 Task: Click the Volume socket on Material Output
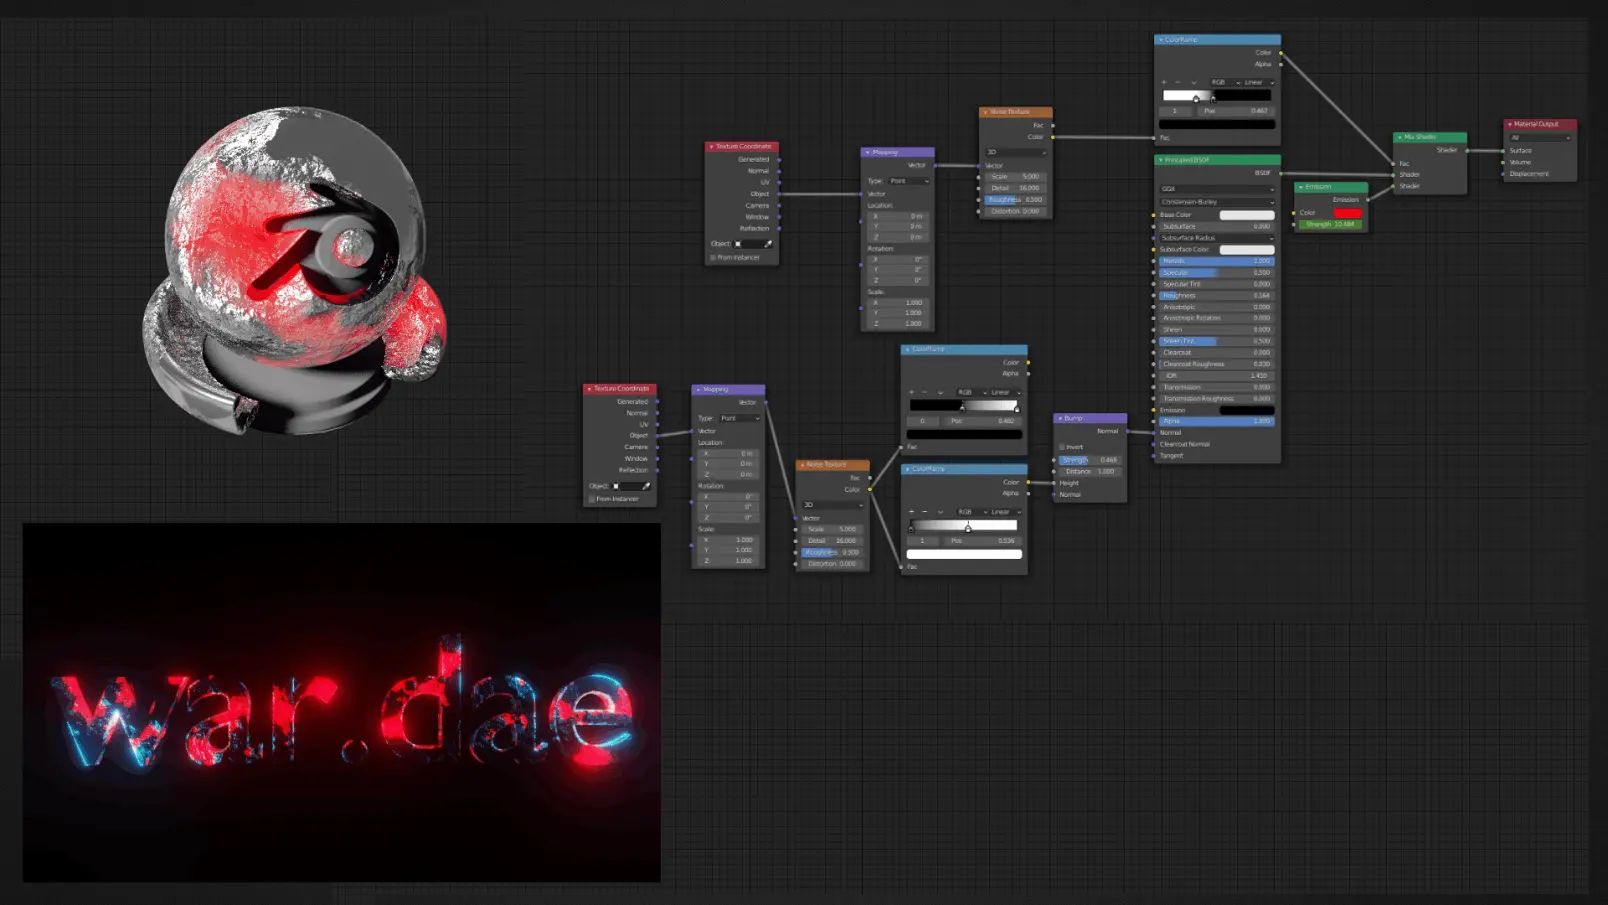tap(1503, 162)
